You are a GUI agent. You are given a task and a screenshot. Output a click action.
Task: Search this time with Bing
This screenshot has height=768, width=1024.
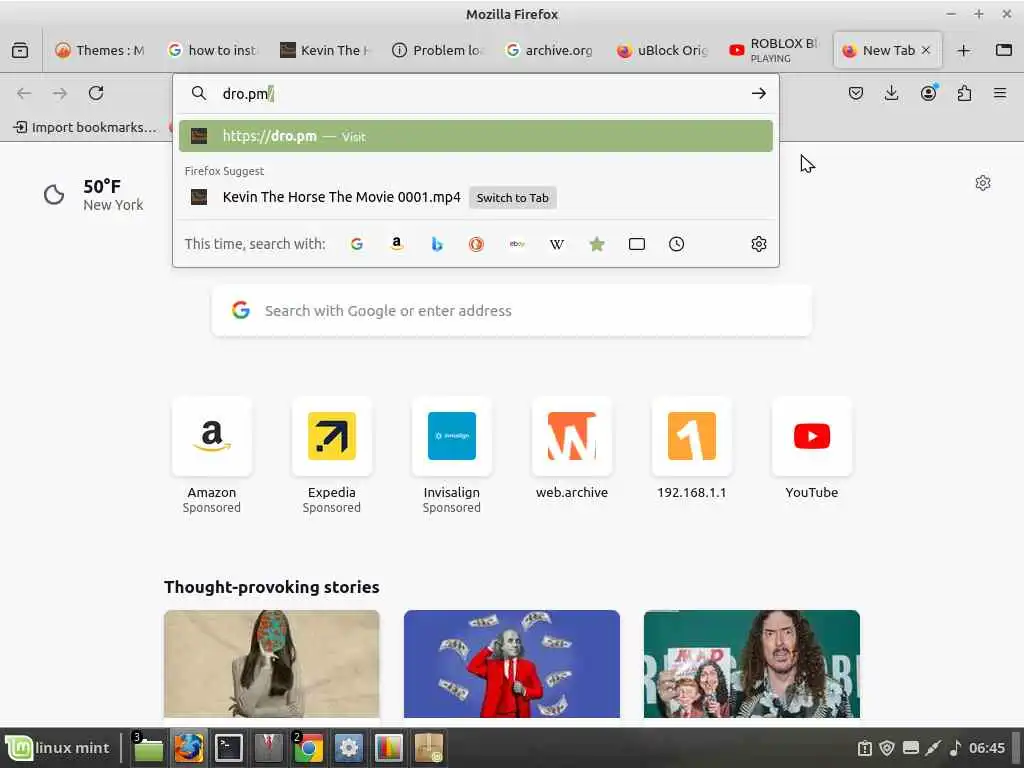pos(437,244)
